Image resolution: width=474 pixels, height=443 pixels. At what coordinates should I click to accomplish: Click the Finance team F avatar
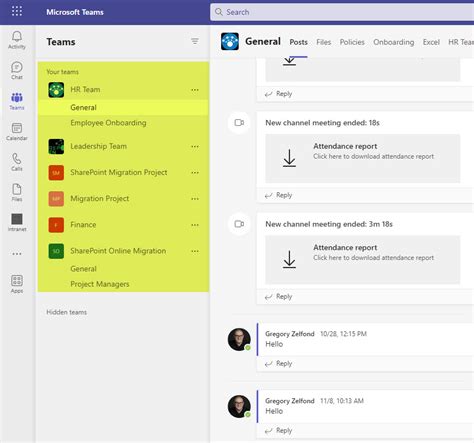click(x=56, y=225)
